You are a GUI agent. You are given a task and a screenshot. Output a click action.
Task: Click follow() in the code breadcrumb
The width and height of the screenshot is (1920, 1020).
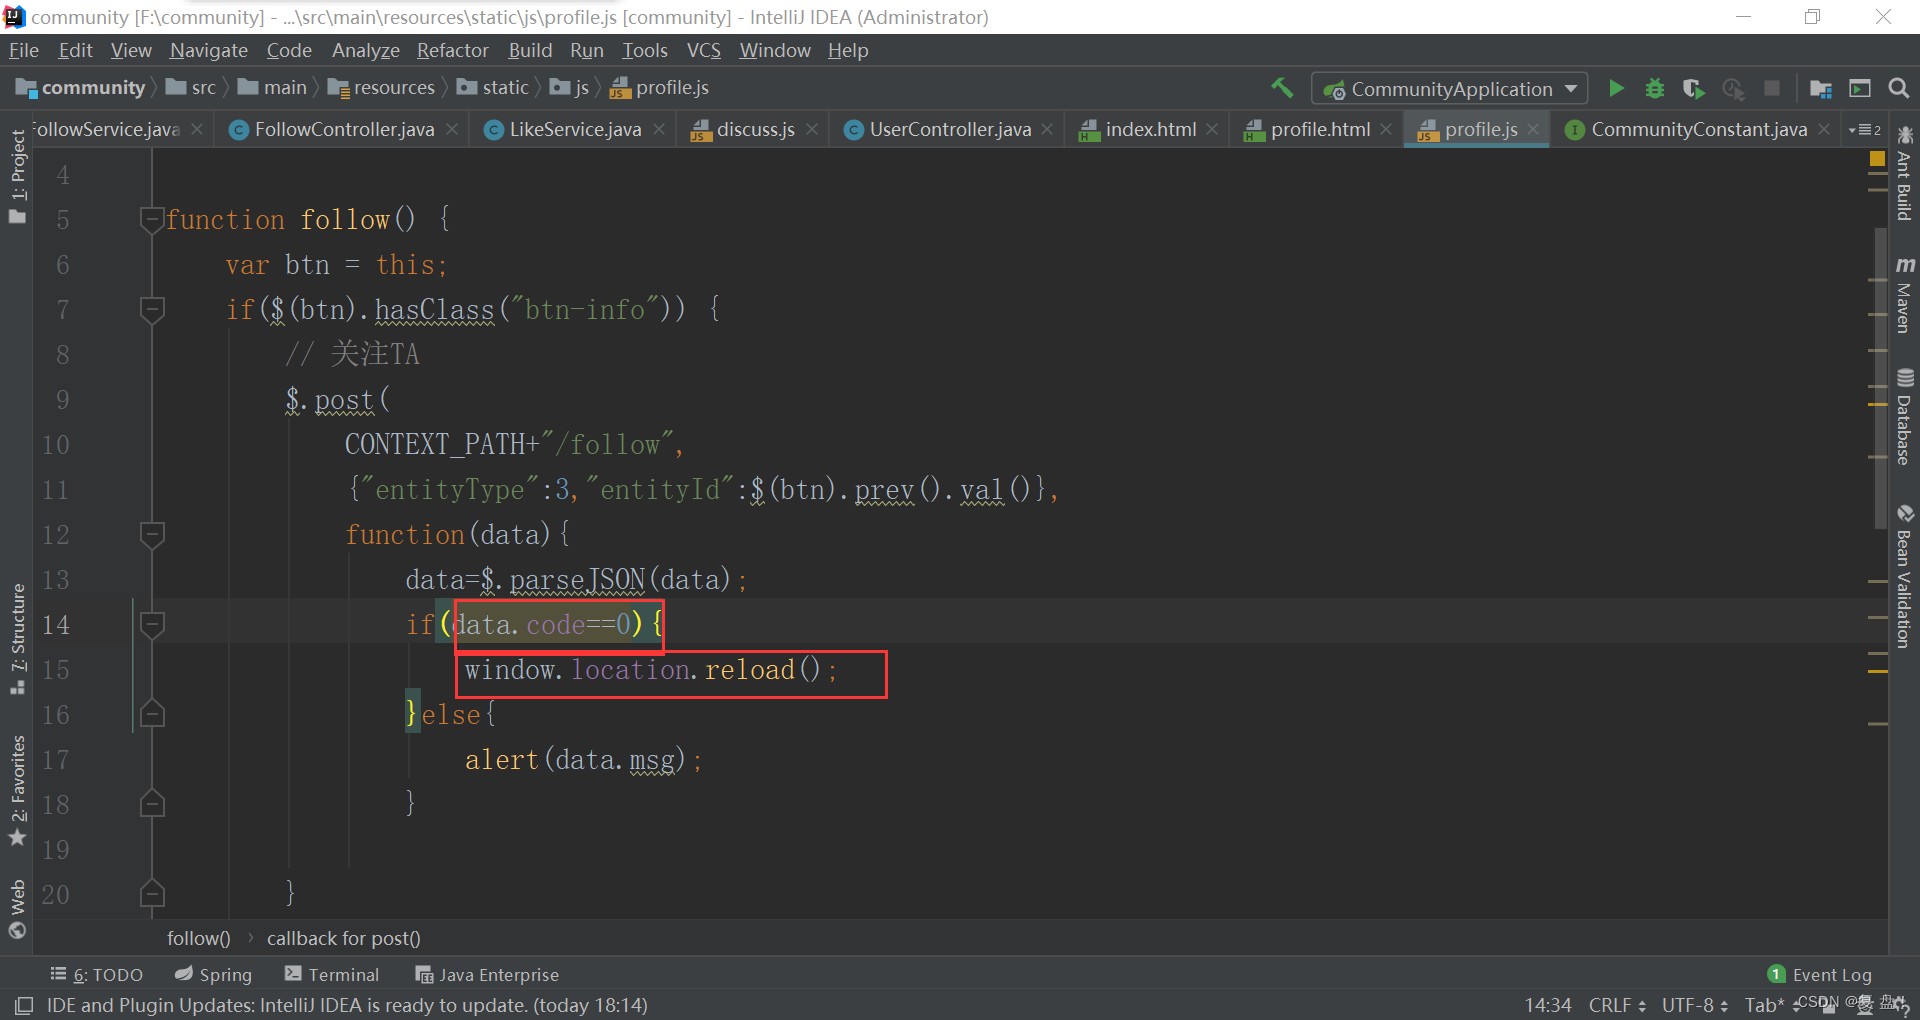pos(198,938)
